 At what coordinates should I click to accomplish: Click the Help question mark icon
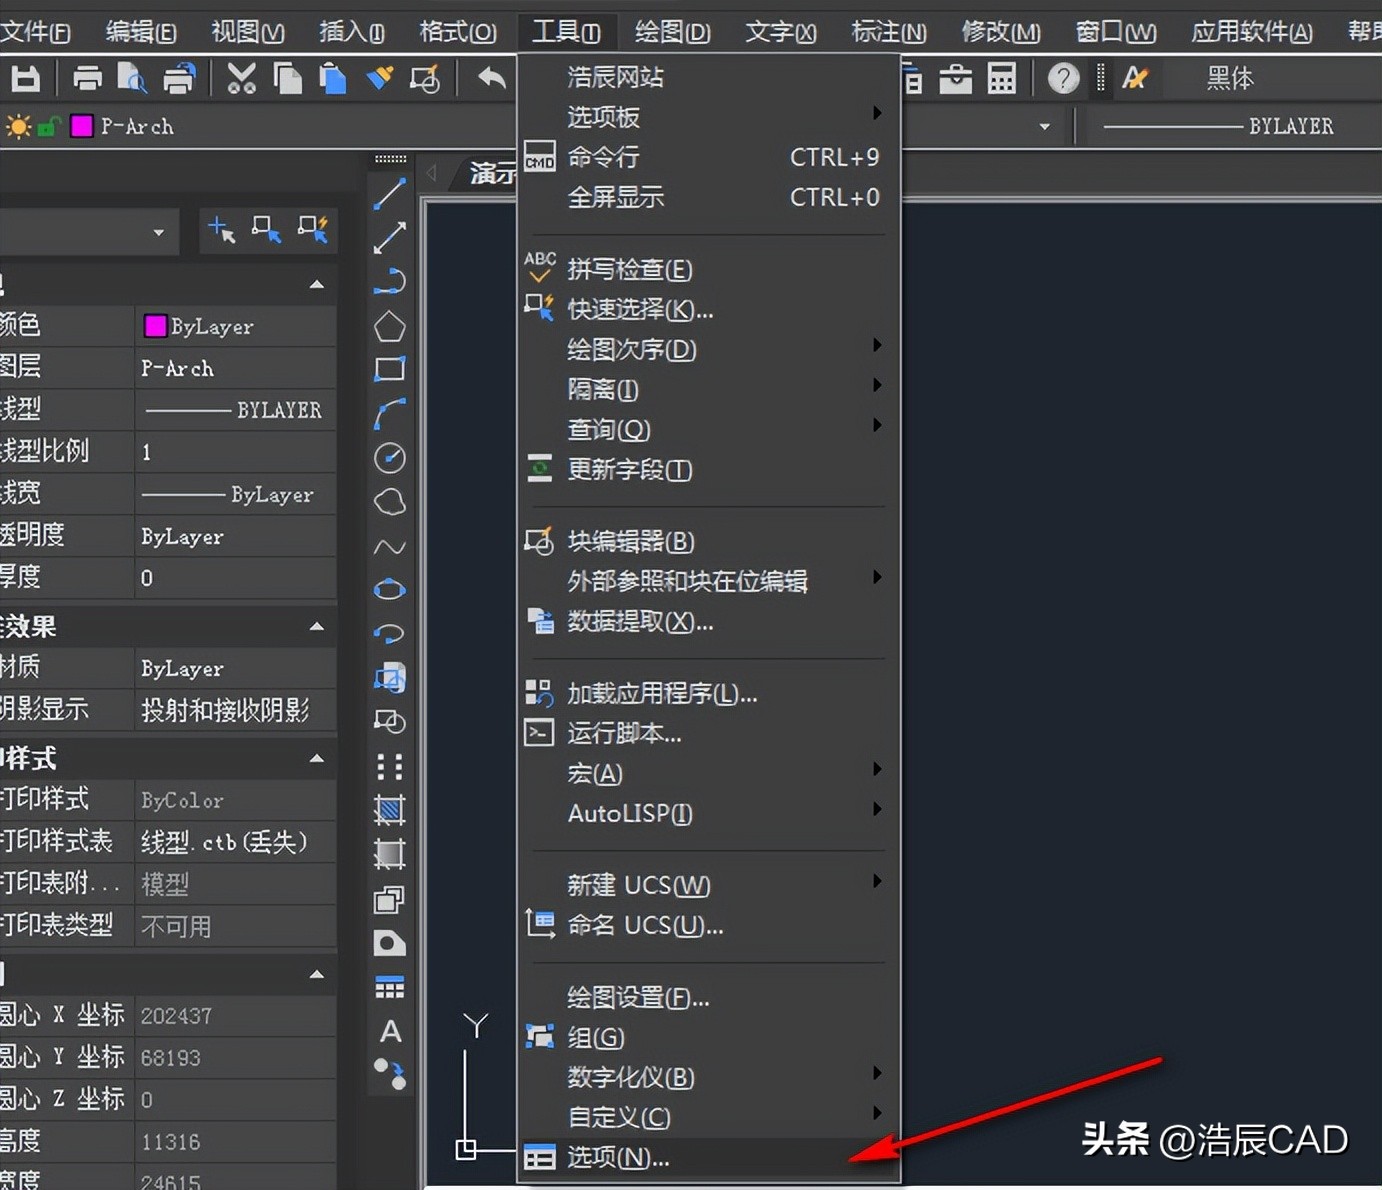point(1062,77)
